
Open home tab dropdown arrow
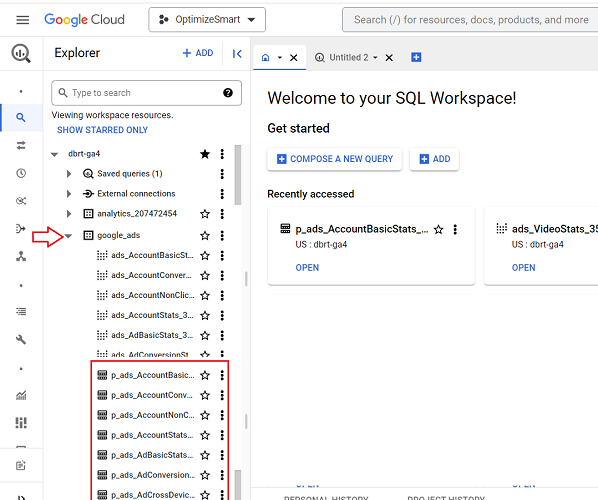click(x=280, y=58)
